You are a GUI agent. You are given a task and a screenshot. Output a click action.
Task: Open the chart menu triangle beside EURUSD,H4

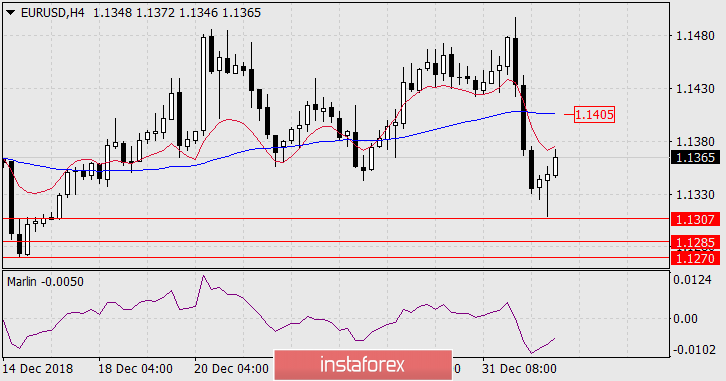(11, 13)
